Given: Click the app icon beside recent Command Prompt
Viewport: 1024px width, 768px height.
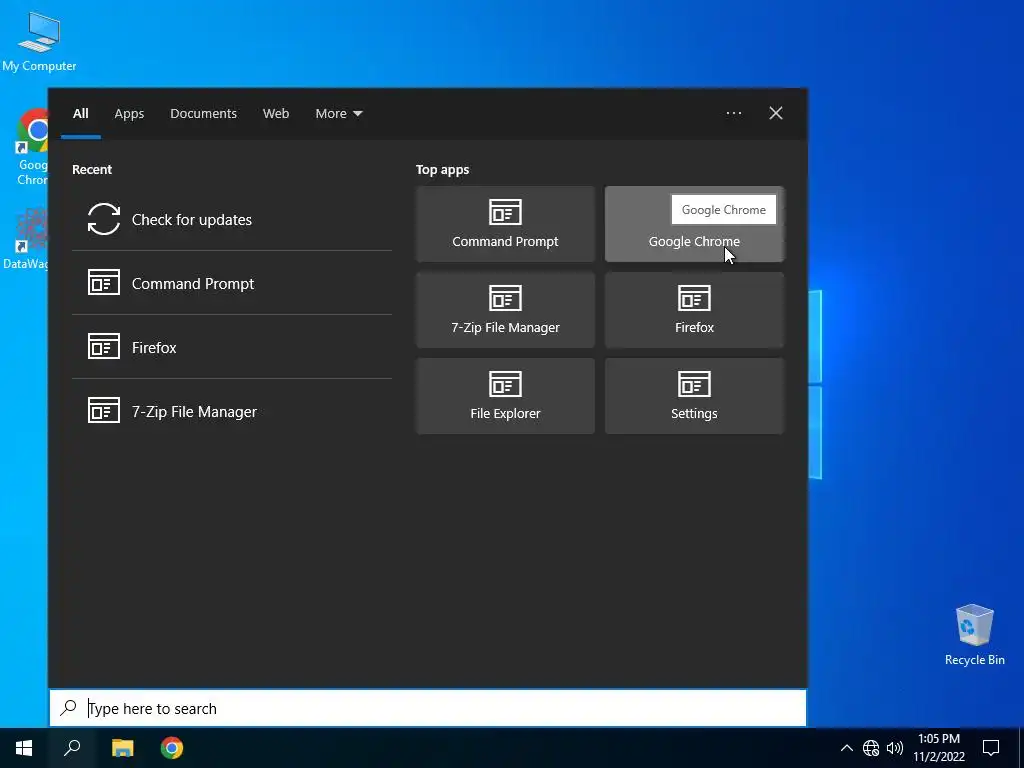Looking at the screenshot, I should click(104, 282).
